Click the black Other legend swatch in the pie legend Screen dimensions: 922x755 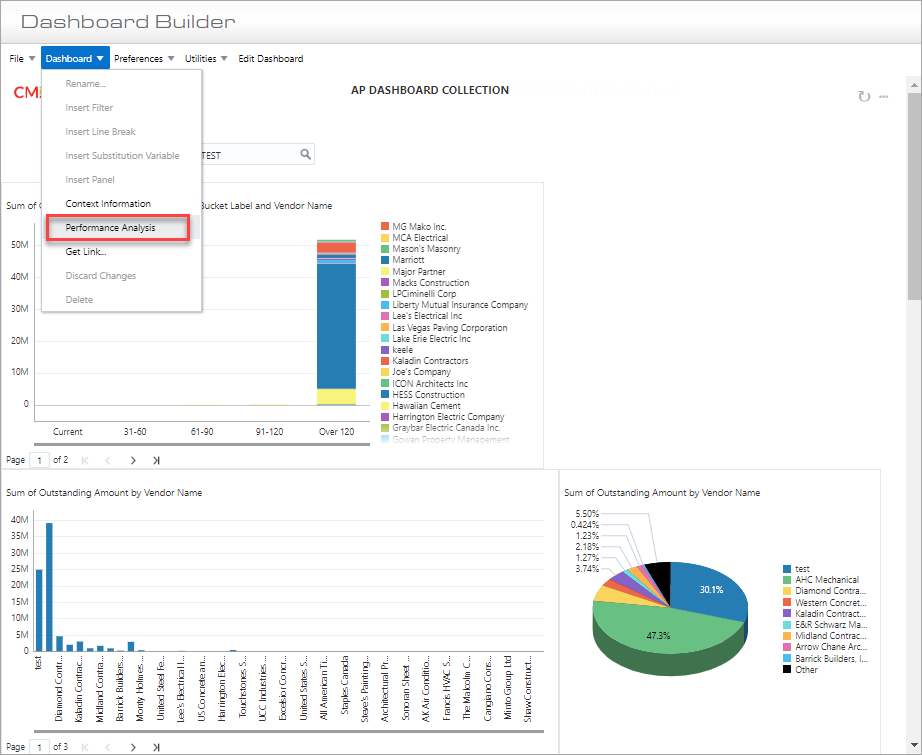787,669
